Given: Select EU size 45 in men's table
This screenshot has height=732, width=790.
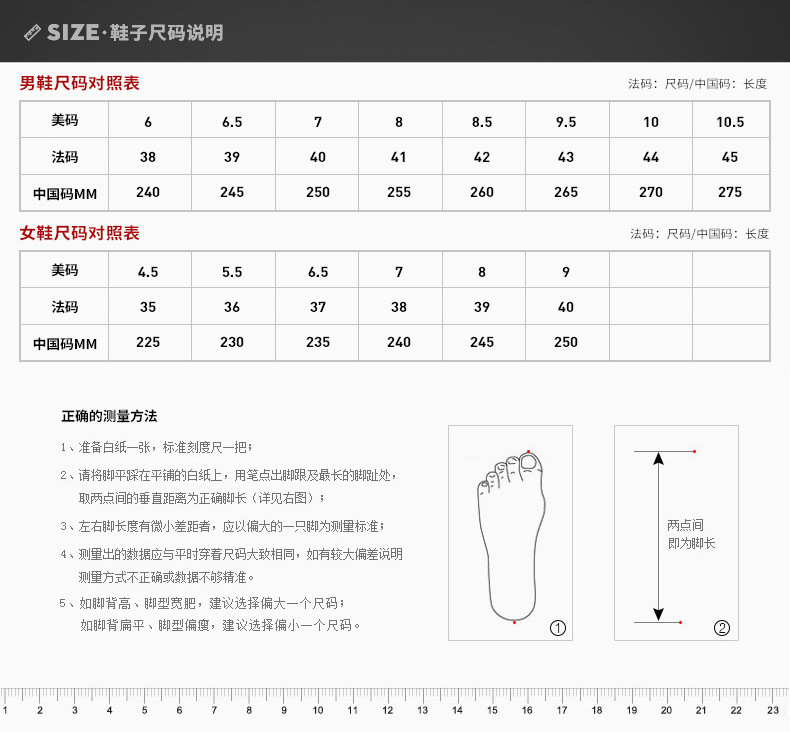Looking at the screenshot, I should pos(730,157).
